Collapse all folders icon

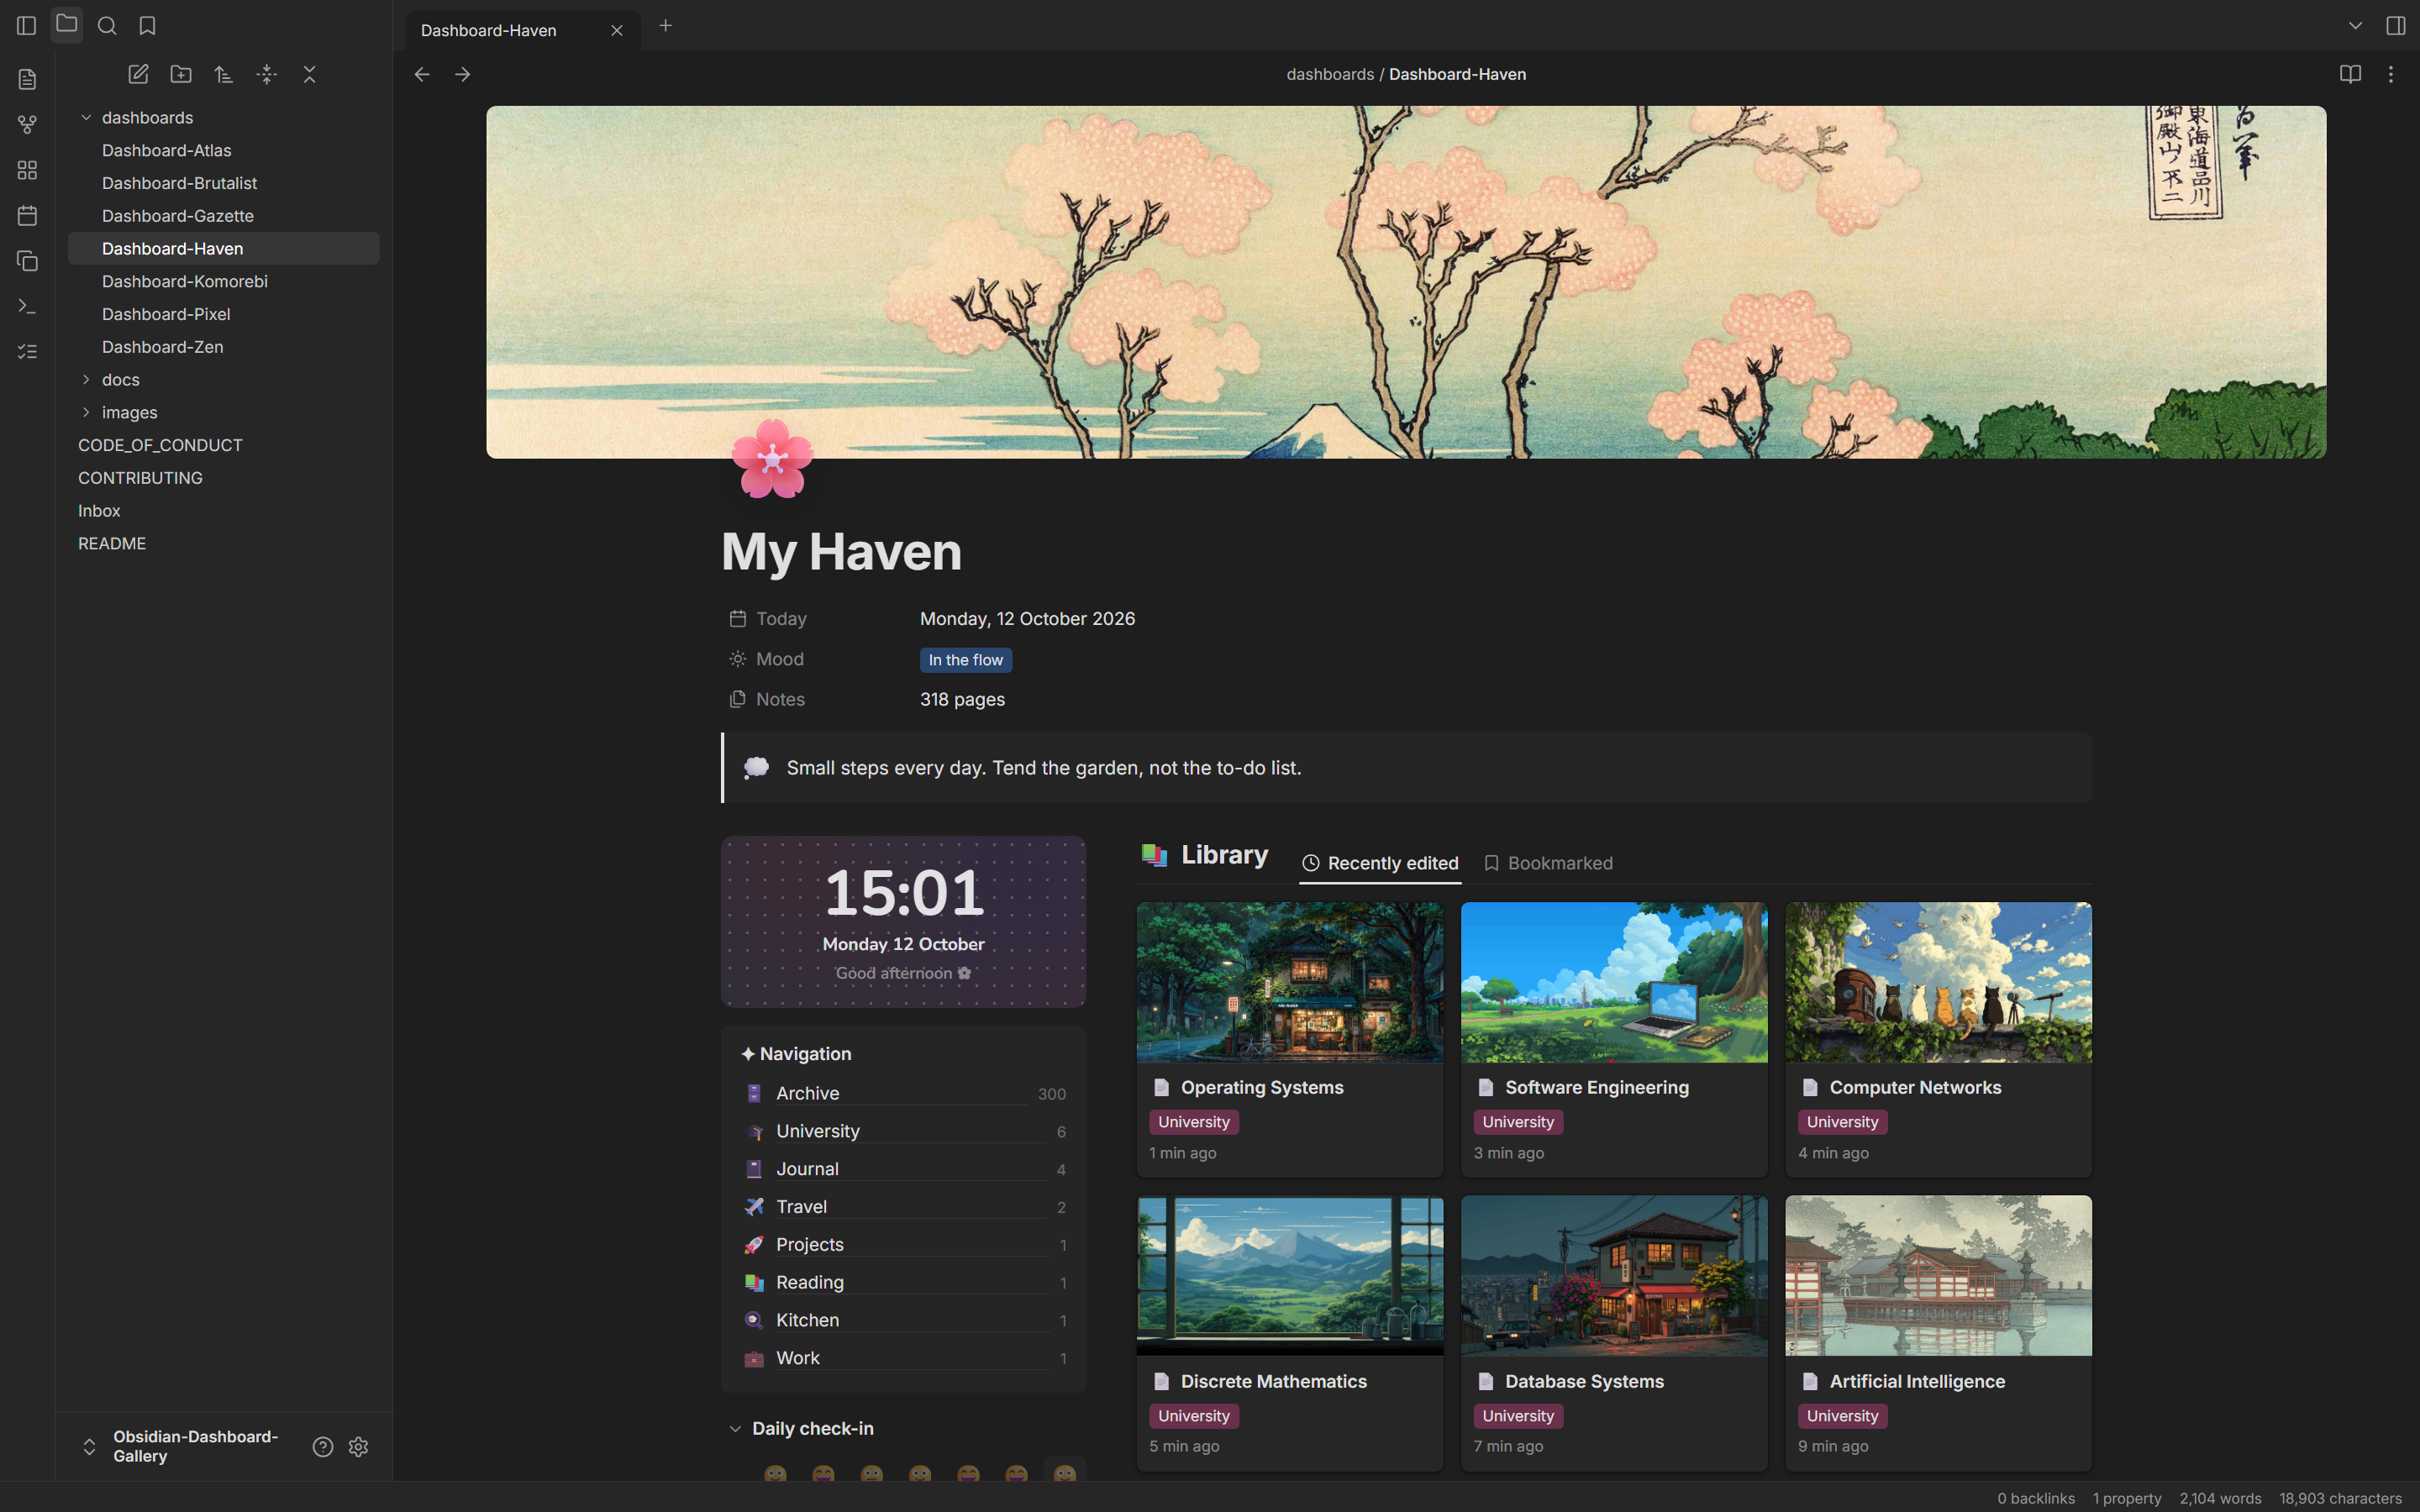click(310, 74)
